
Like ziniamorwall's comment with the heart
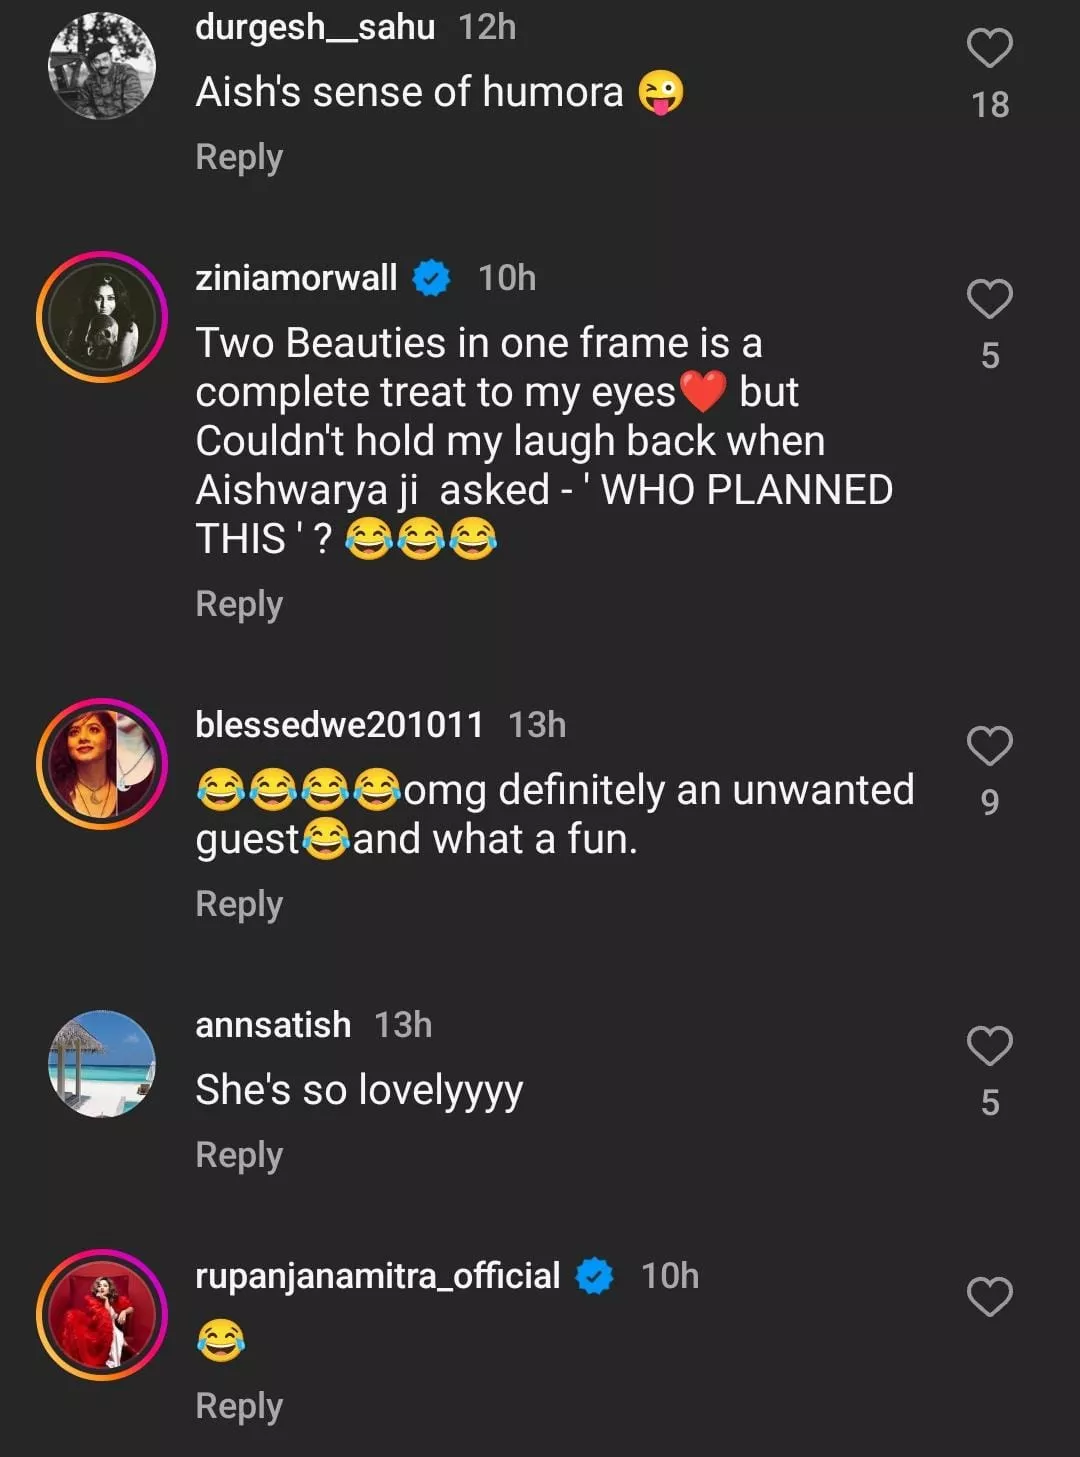coord(989,299)
